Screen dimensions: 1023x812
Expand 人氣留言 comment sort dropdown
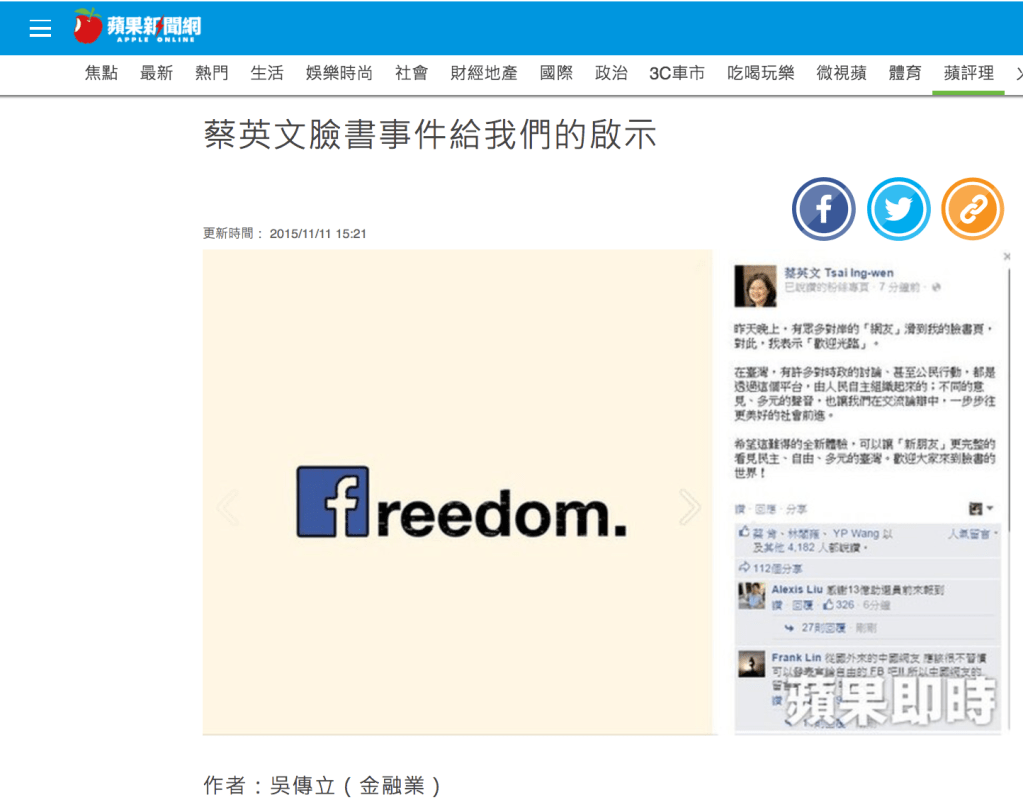pos(972,534)
